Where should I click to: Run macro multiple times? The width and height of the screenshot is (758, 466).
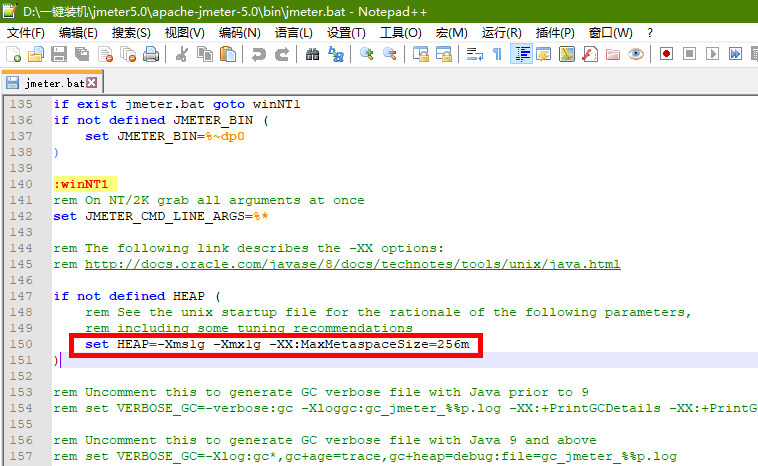pyautogui.click(x=736, y=54)
